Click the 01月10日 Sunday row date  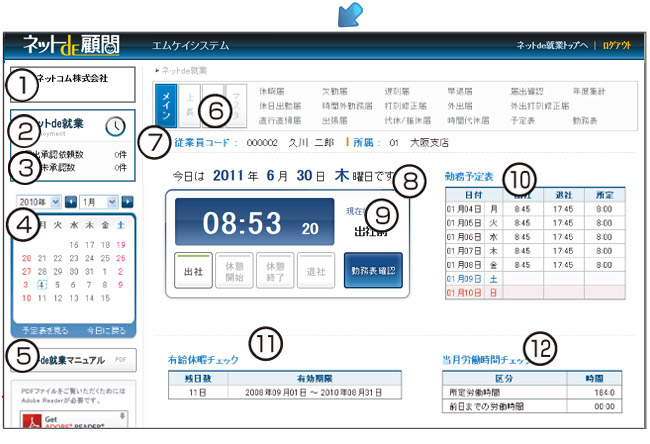[x=464, y=293]
